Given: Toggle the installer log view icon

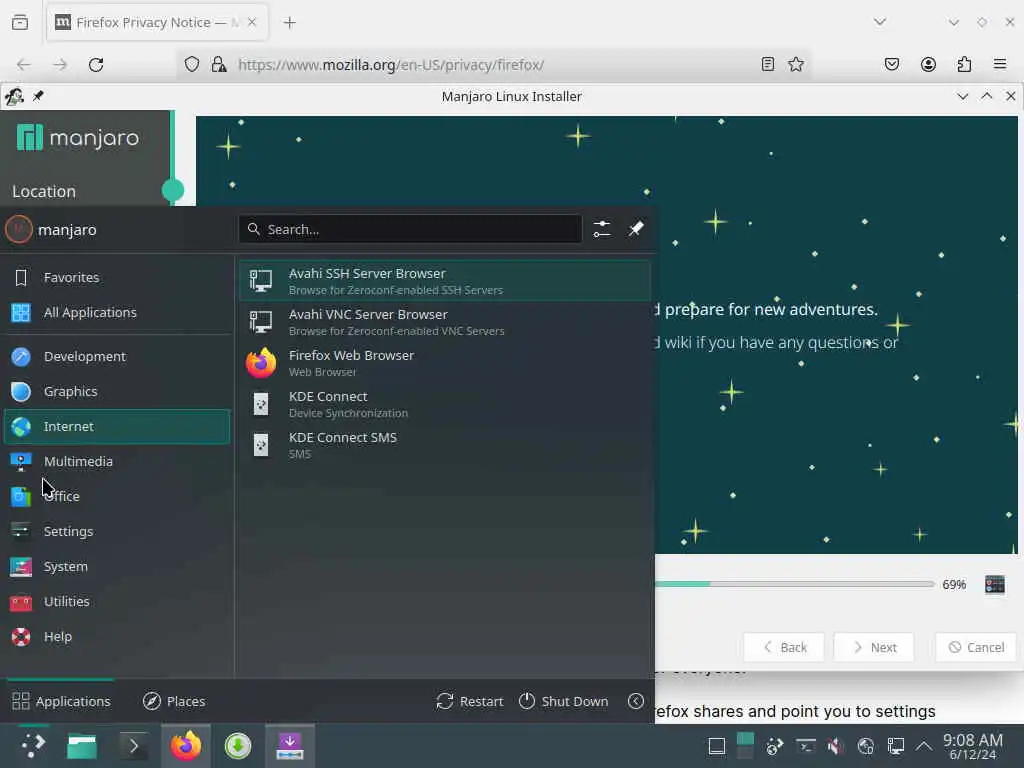Looking at the screenshot, I should (x=995, y=584).
